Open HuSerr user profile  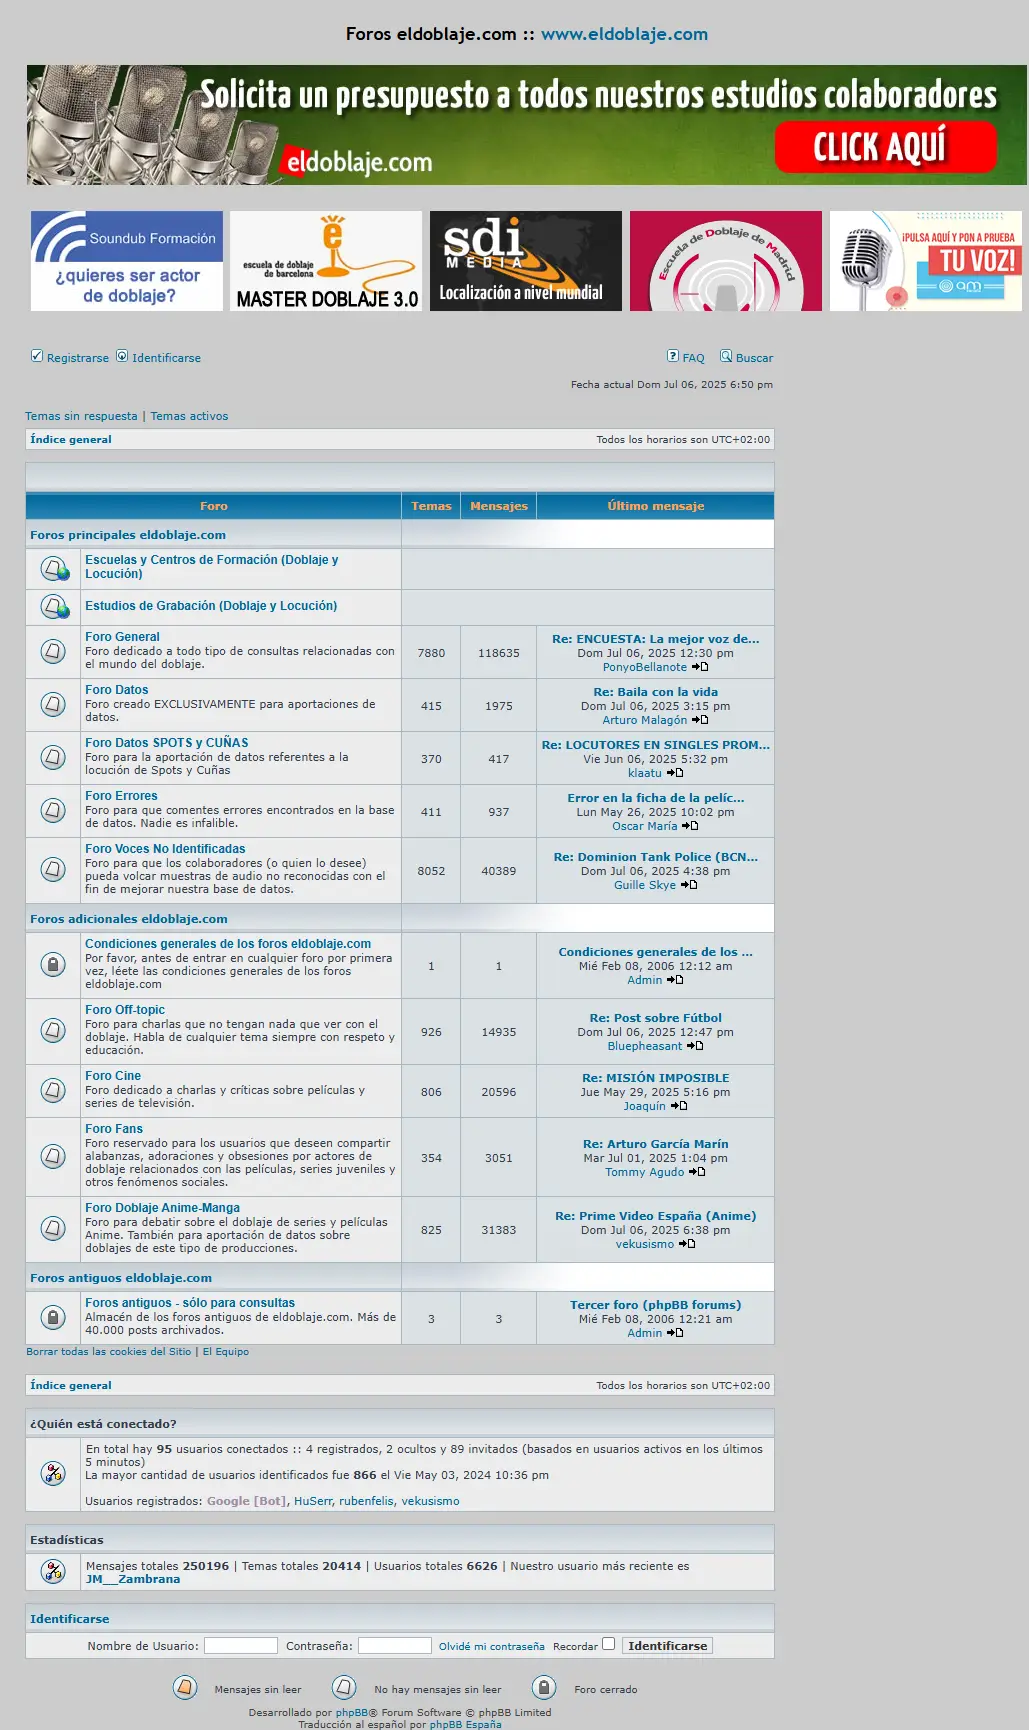(x=313, y=1501)
